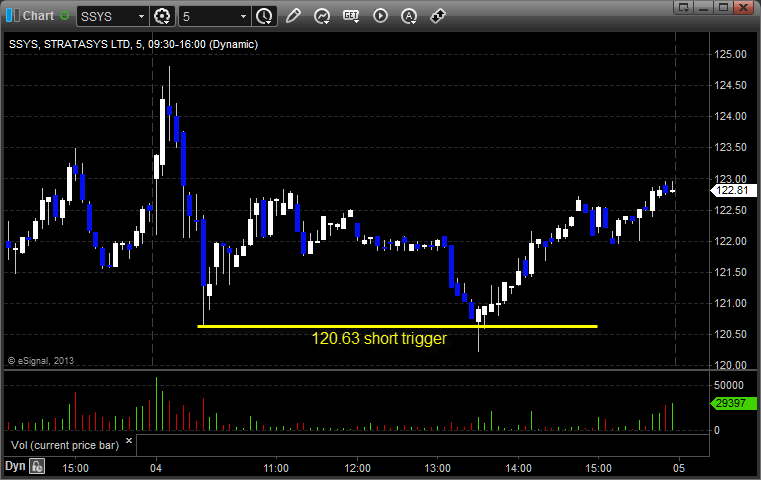Viewport: 761px width, 480px height.
Task: Remove the Vol study with its X
Action: (x=129, y=441)
